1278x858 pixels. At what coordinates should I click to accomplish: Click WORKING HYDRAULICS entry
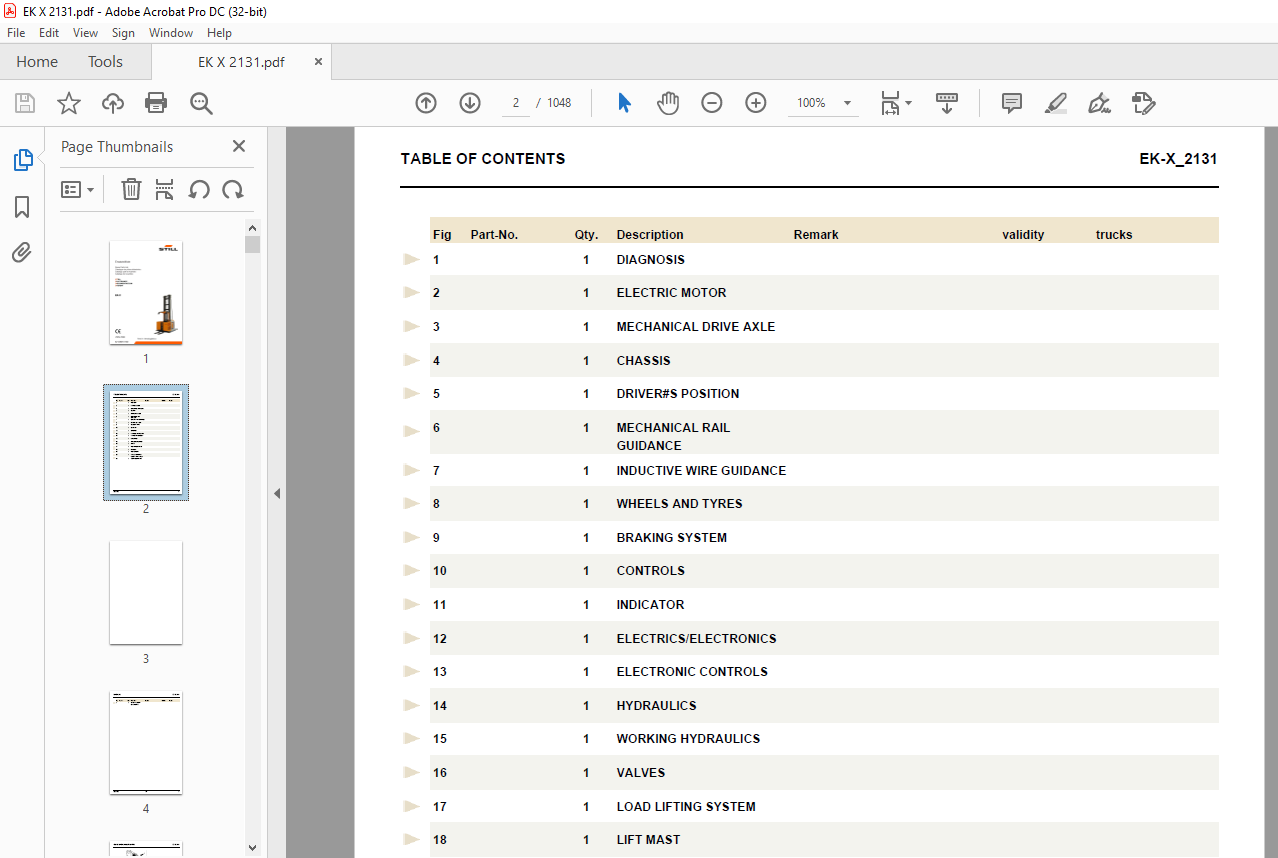[688, 739]
